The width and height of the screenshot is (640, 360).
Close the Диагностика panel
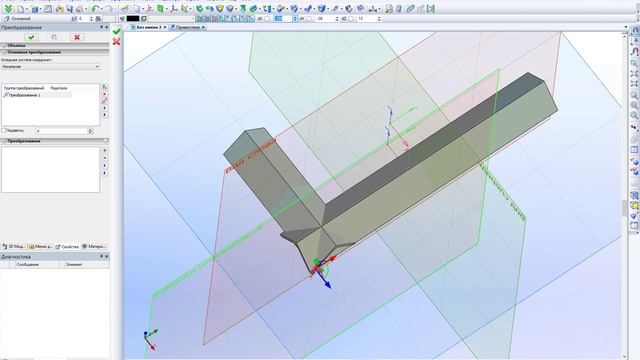click(107, 256)
